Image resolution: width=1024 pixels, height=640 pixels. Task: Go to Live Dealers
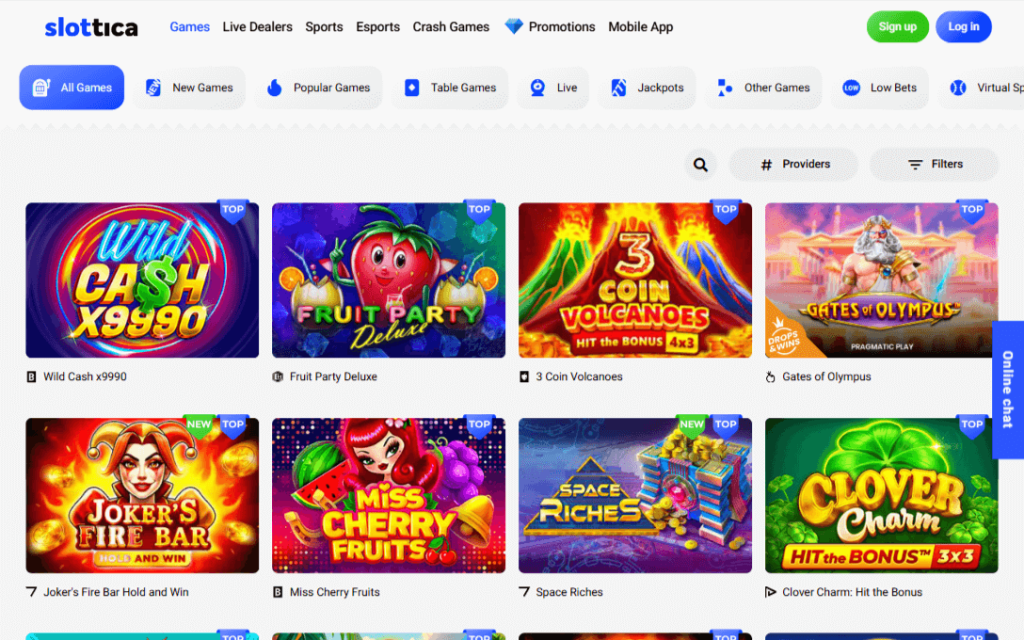257,27
